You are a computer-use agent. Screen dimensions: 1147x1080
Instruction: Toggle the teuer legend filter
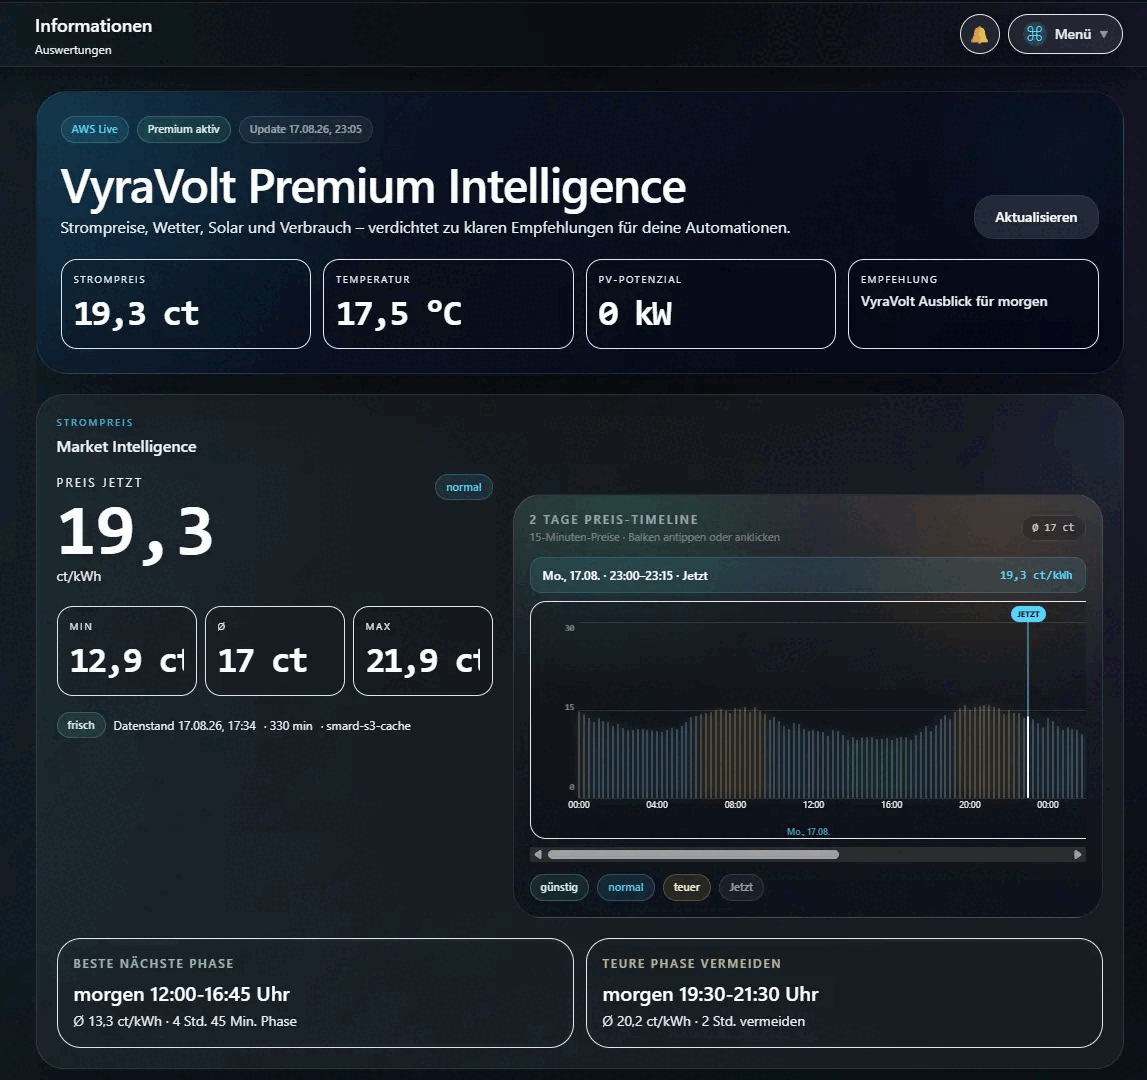pyautogui.click(x=686, y=888)
